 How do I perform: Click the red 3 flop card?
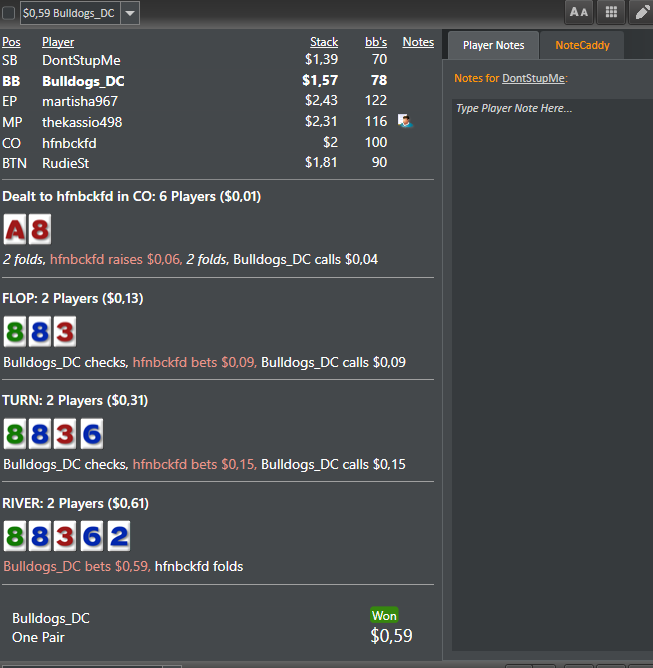coord(65,331)
